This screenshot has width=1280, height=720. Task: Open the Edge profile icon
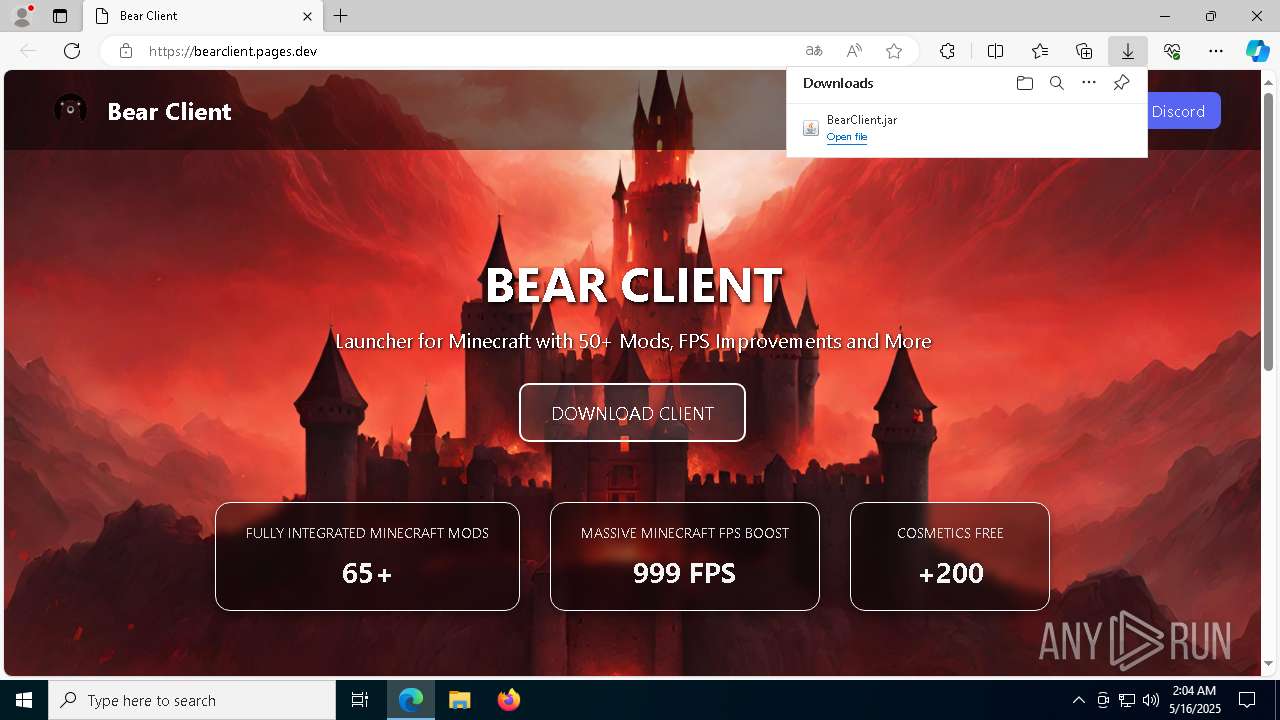click(22, 16)
